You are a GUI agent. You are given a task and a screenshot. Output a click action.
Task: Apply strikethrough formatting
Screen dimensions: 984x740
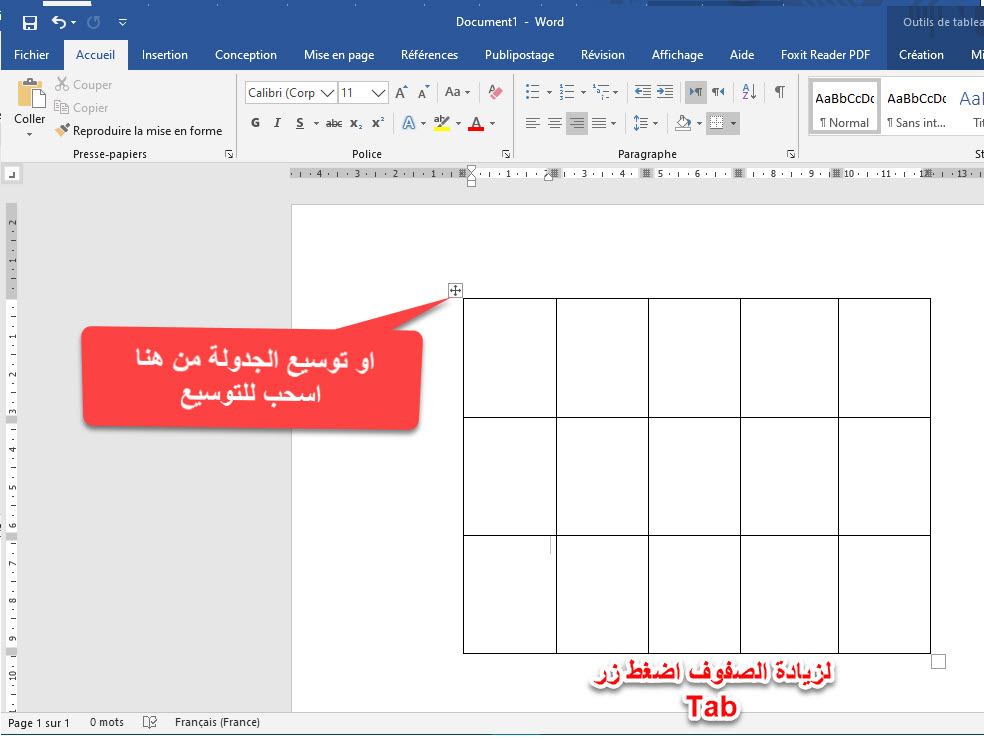tap(333, 122)
